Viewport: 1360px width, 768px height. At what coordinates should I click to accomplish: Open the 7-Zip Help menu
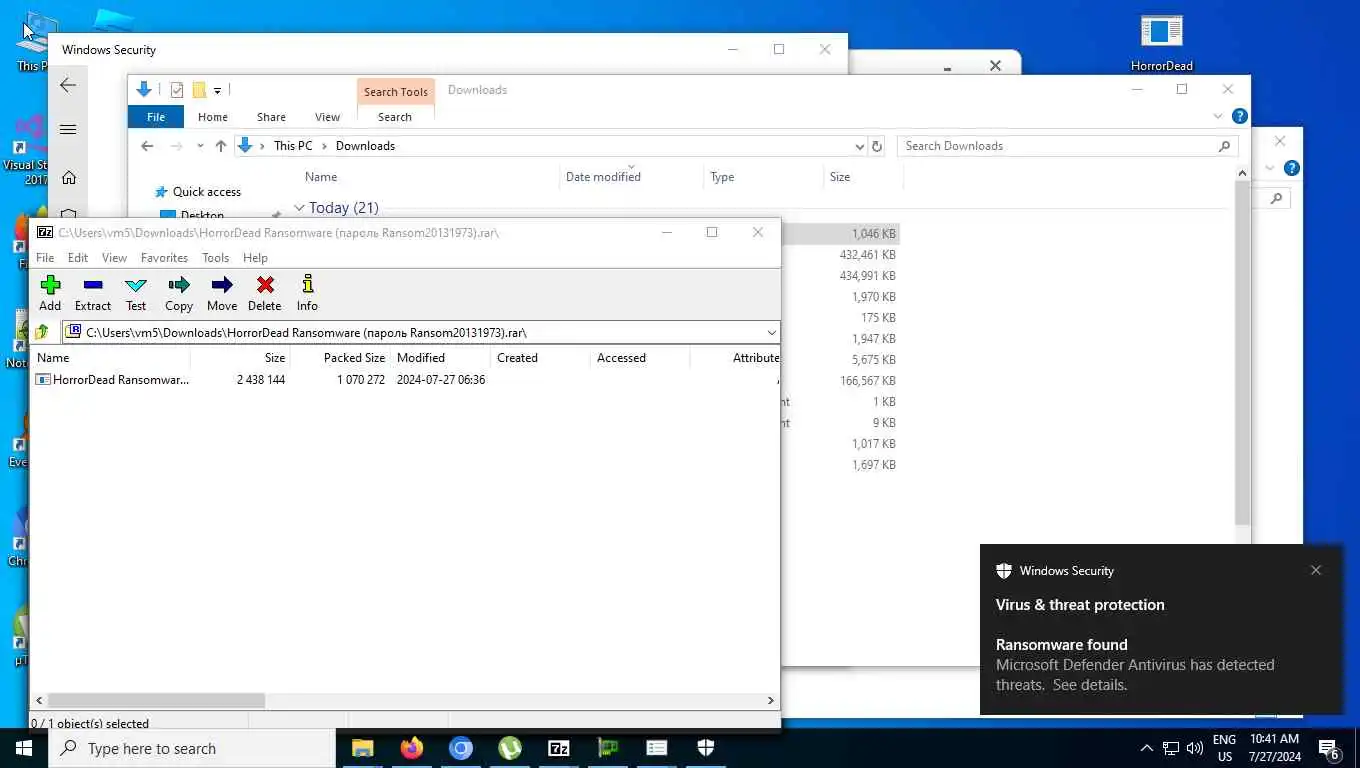[255, 258]
